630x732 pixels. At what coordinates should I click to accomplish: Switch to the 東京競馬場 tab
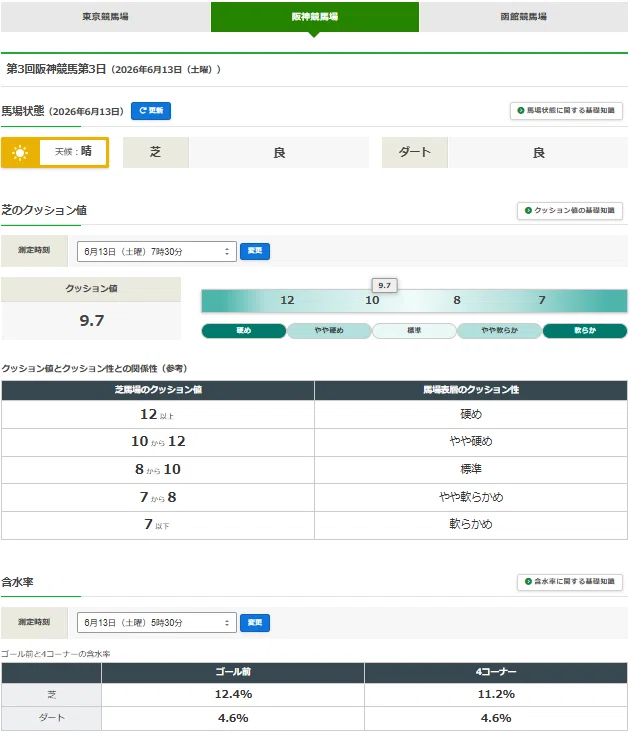click(105, 17)
